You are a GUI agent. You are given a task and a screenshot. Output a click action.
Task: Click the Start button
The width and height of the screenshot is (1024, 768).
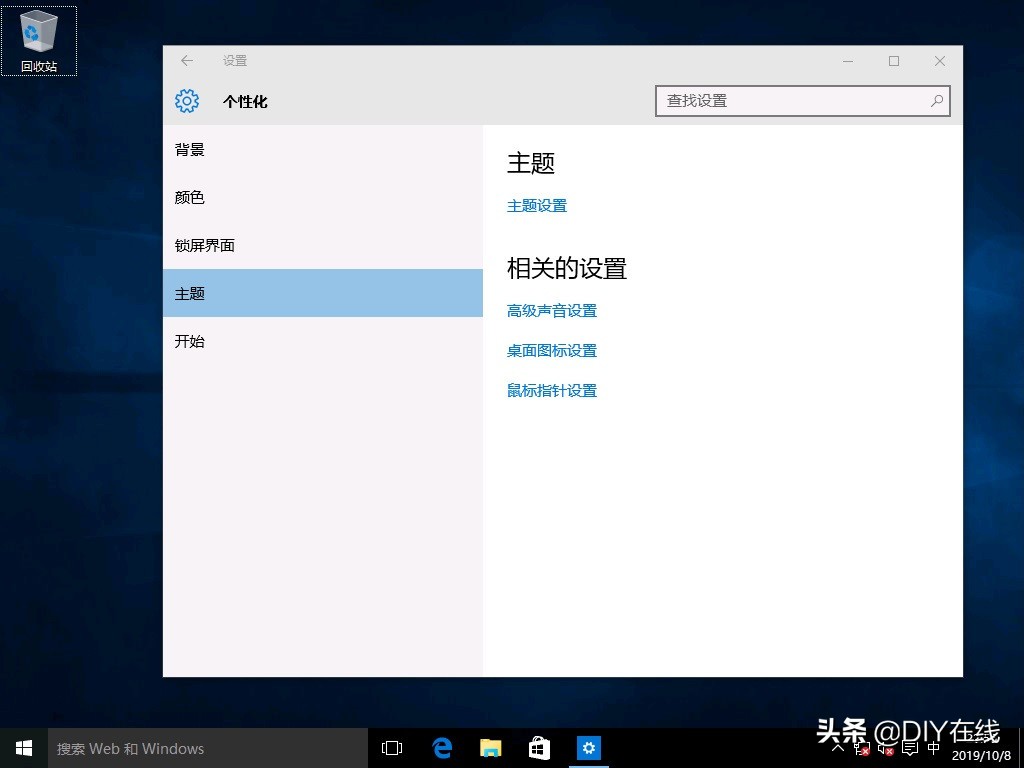click(x=23, y=747)
